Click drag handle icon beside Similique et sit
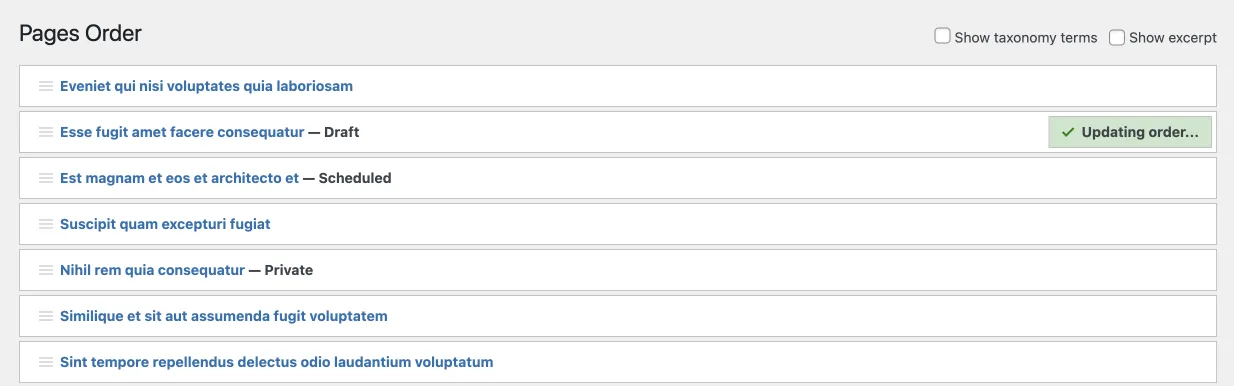Screen dimensions: 1234x386 coord(45,316)
